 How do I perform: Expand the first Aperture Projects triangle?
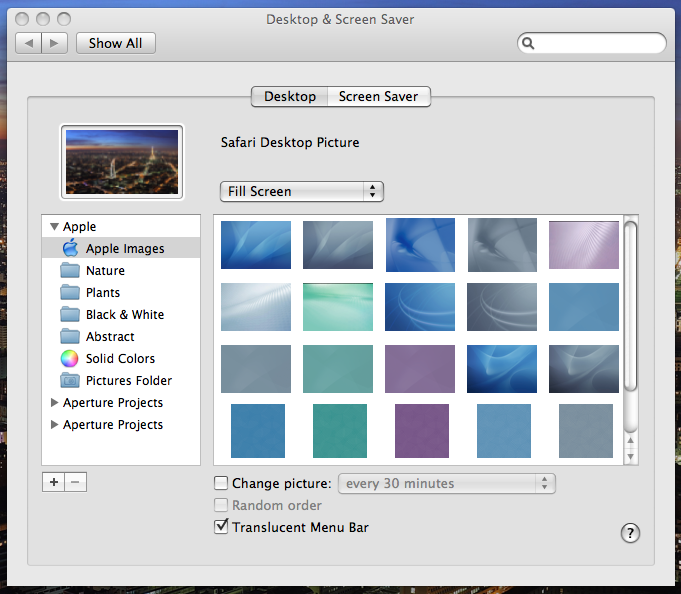54,403
